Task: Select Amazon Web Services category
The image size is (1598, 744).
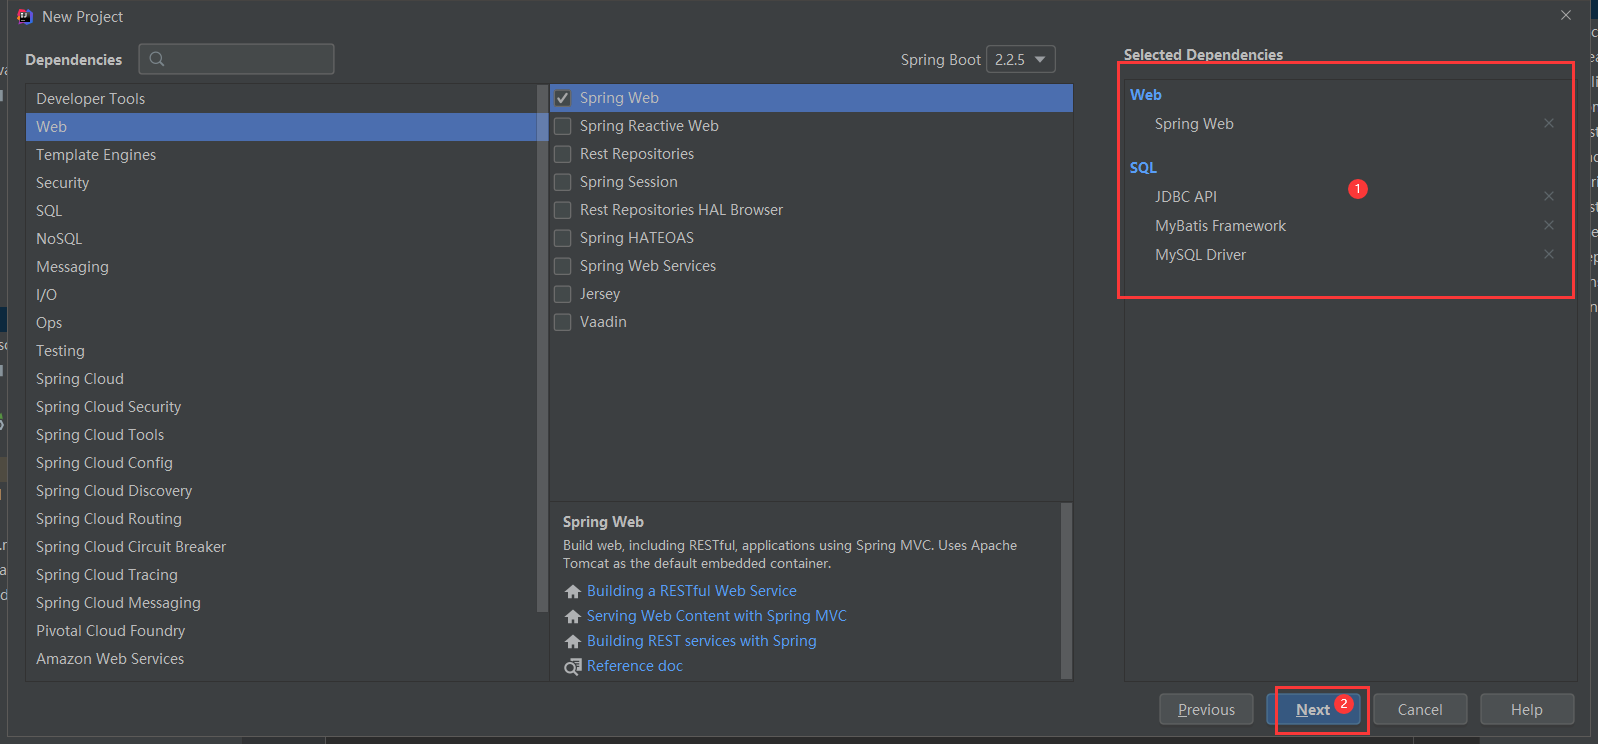Action: coord(281,659)
